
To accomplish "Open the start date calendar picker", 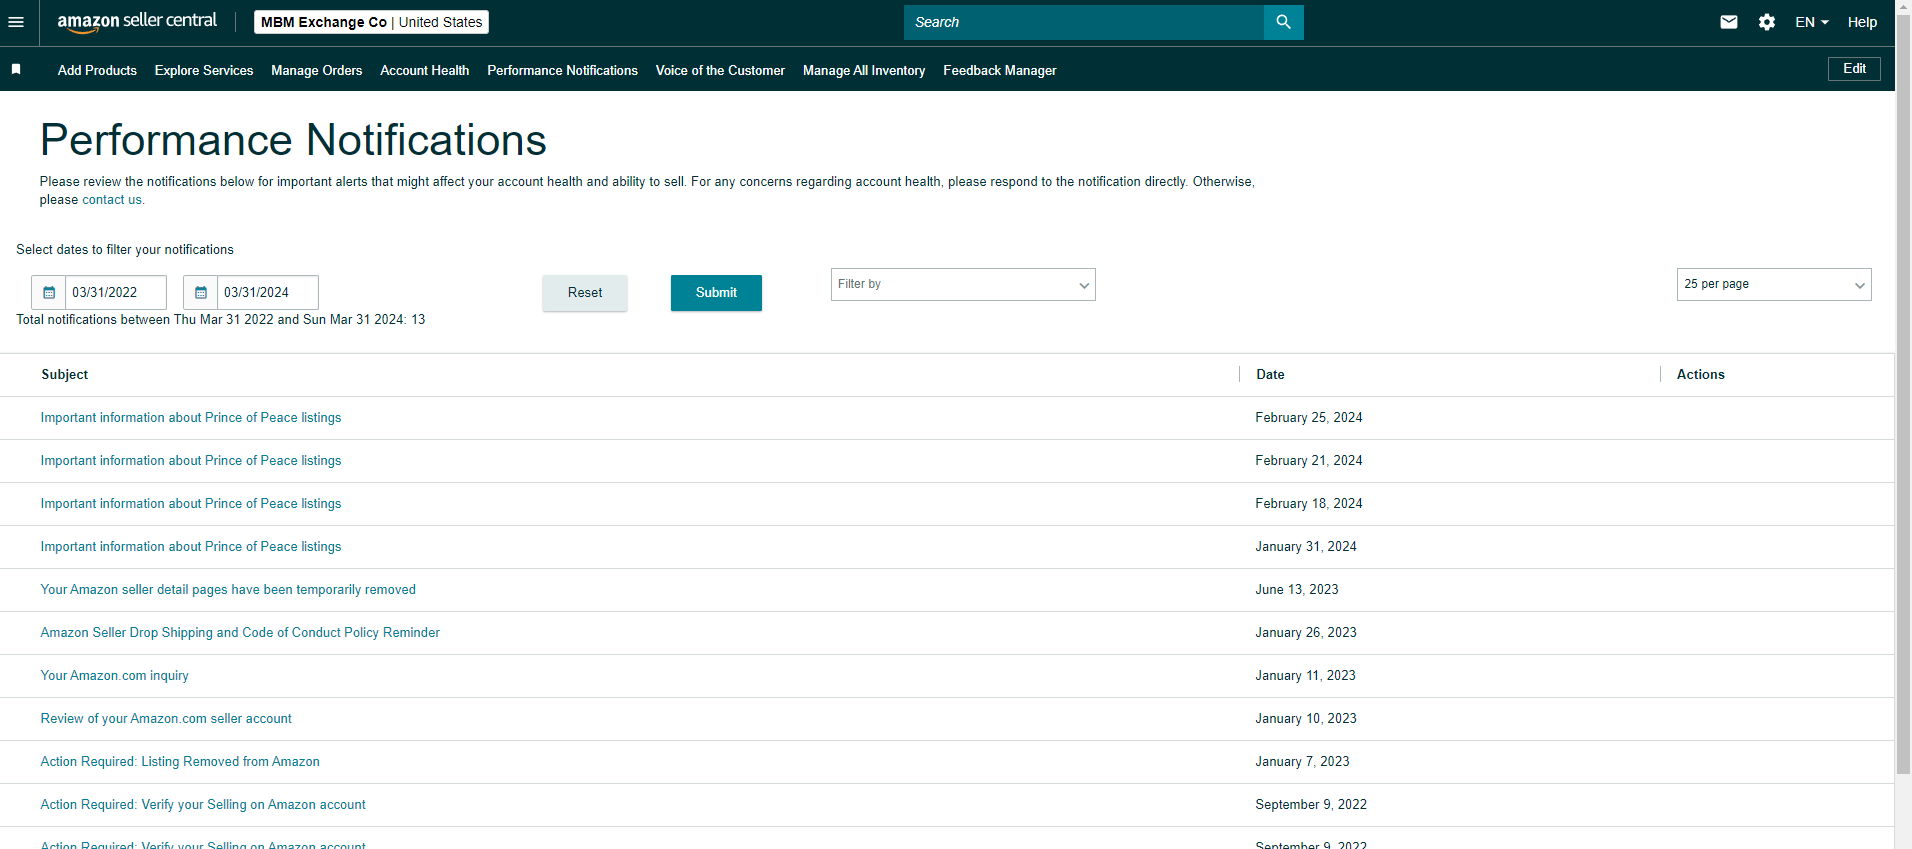I will tap(49, 293).
